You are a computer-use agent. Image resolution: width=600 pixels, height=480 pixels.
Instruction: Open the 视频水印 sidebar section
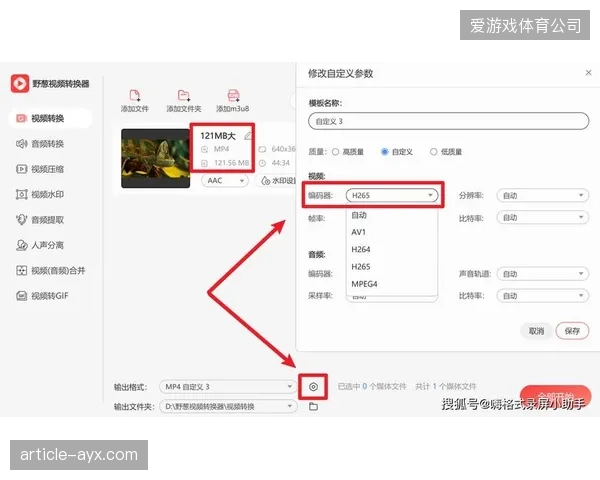(40, 194)
